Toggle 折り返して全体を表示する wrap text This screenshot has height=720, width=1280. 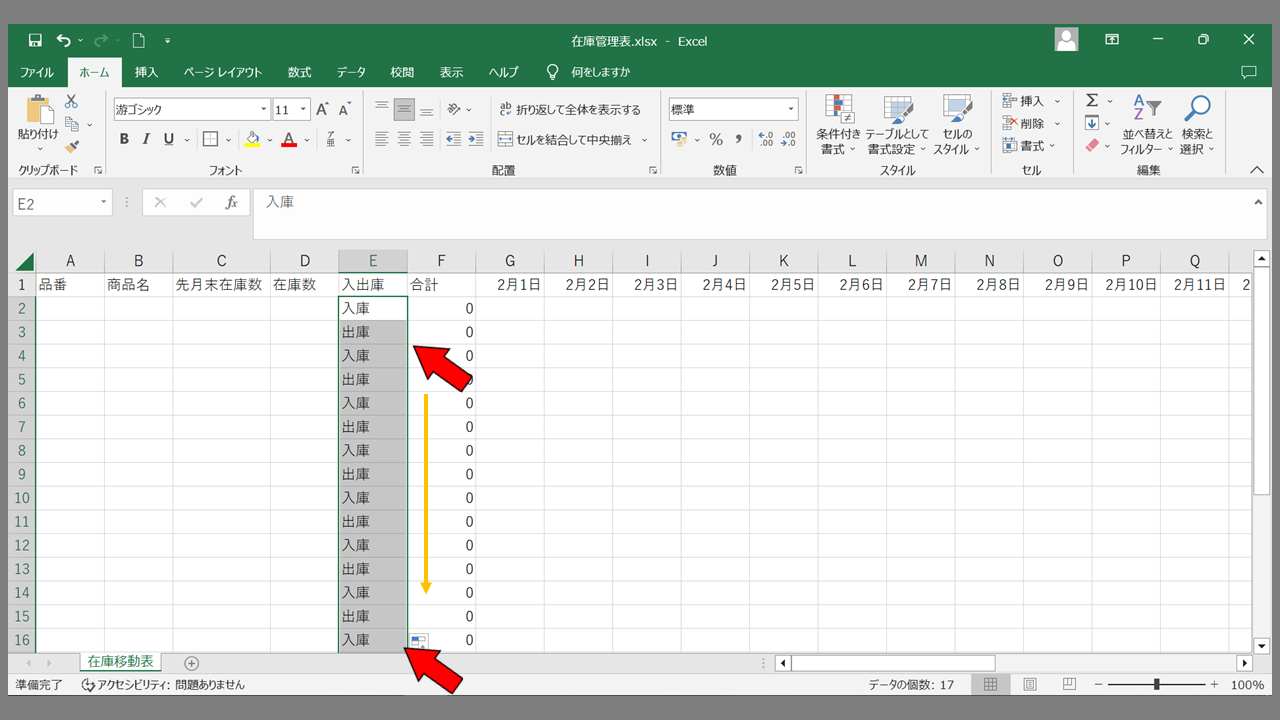[x=570, y=110]
